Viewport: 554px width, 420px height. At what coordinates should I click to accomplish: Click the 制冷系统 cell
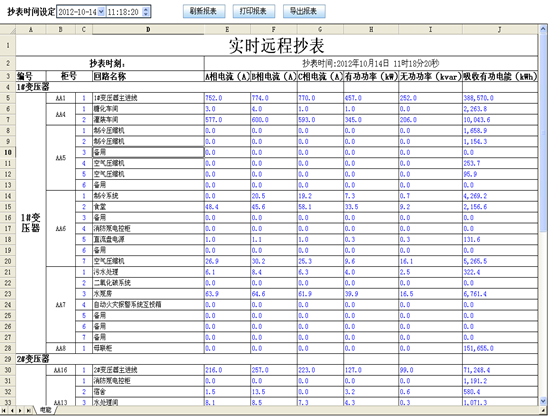148,196
